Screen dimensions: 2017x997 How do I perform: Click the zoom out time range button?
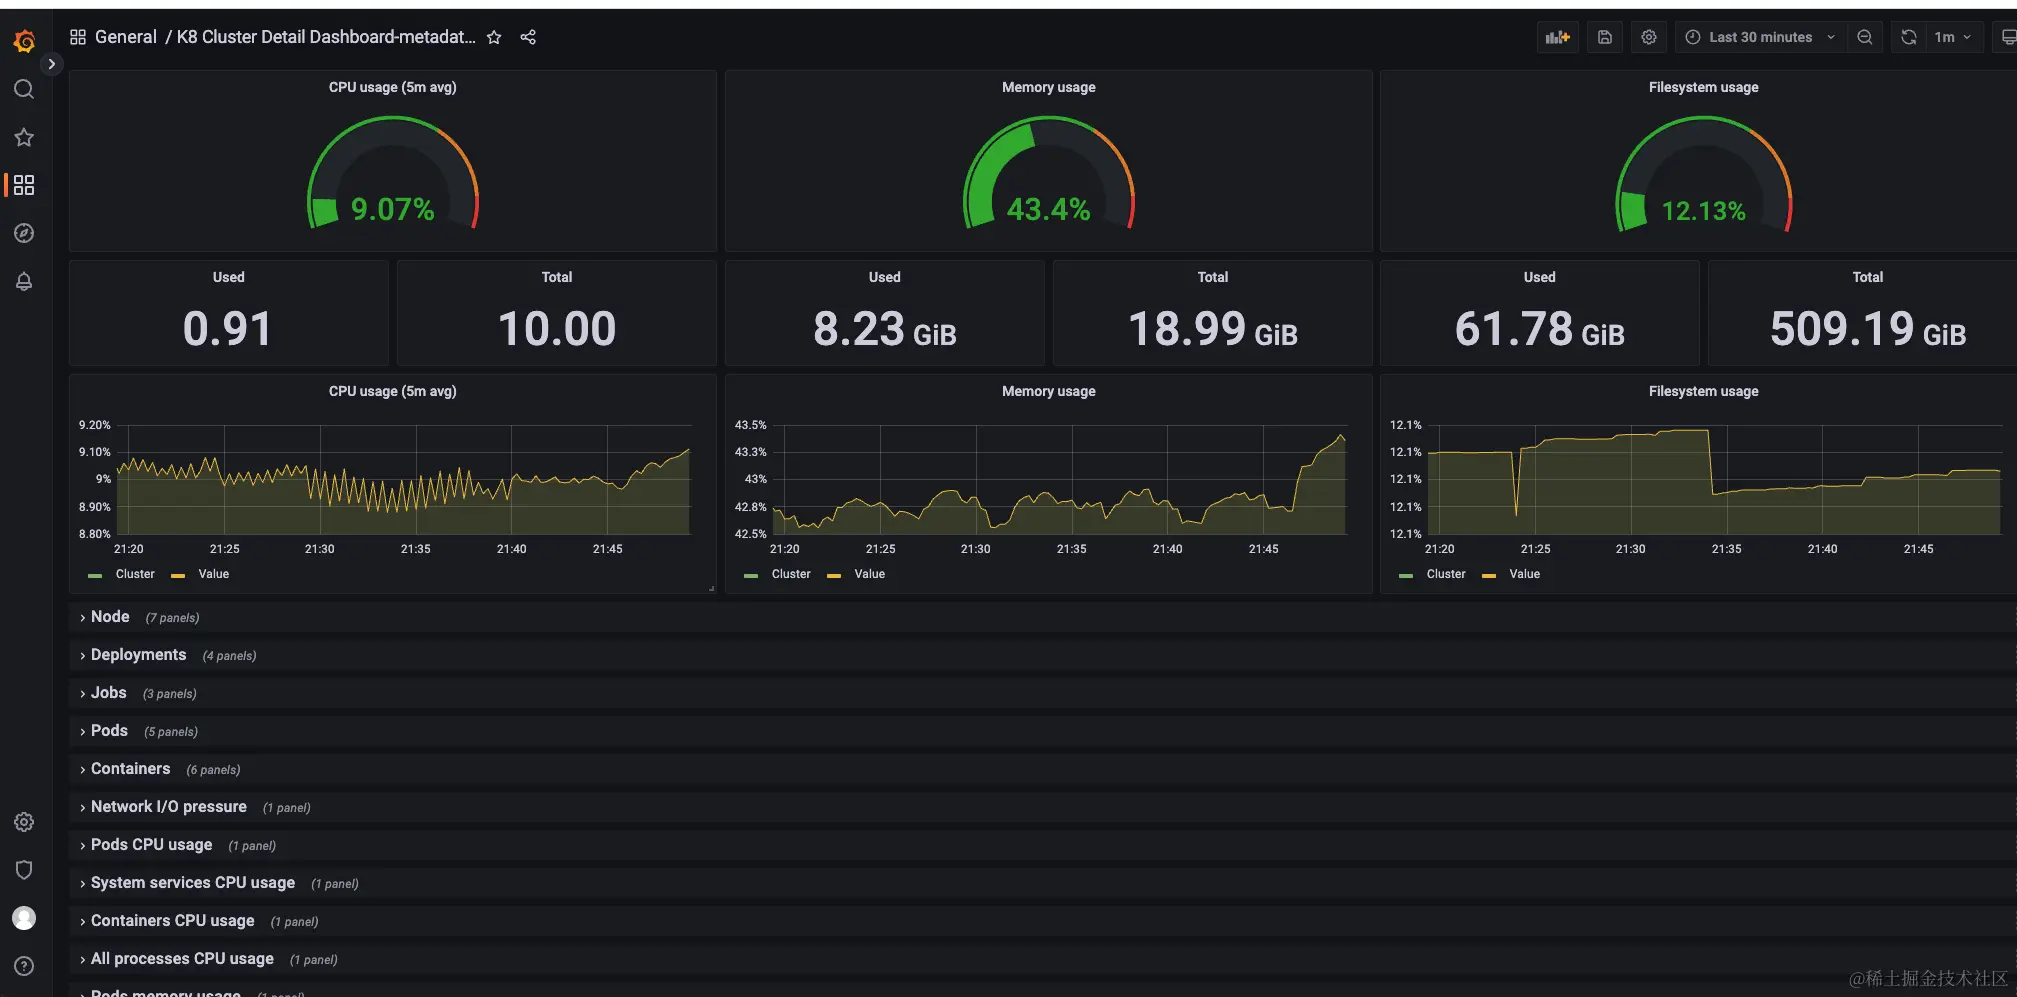tap(1865, 37)
